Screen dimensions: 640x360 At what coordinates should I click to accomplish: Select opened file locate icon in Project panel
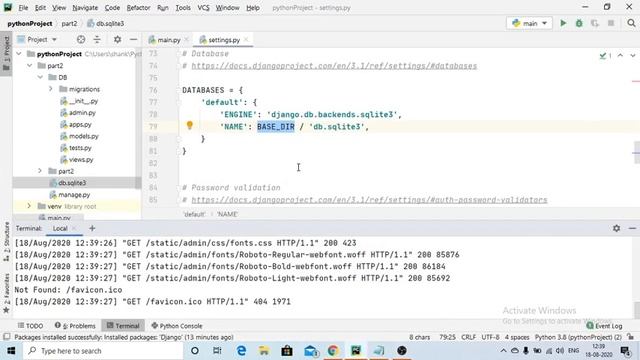pyautogui.click(x=81, y=40)
